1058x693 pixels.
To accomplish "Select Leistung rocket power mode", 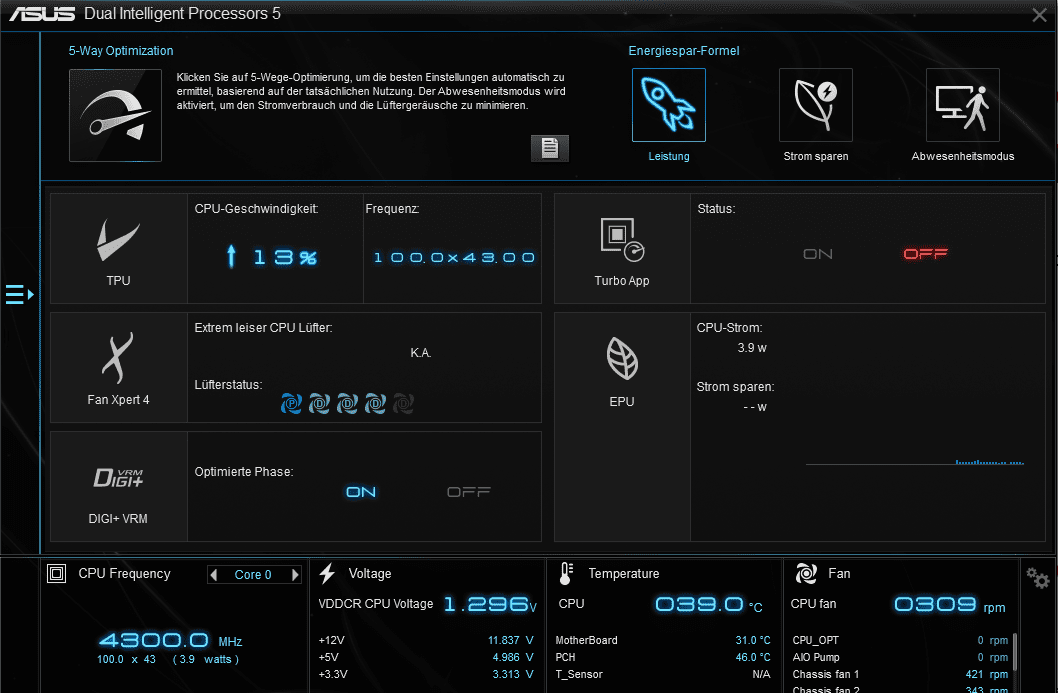I will [x=669, y=105].
